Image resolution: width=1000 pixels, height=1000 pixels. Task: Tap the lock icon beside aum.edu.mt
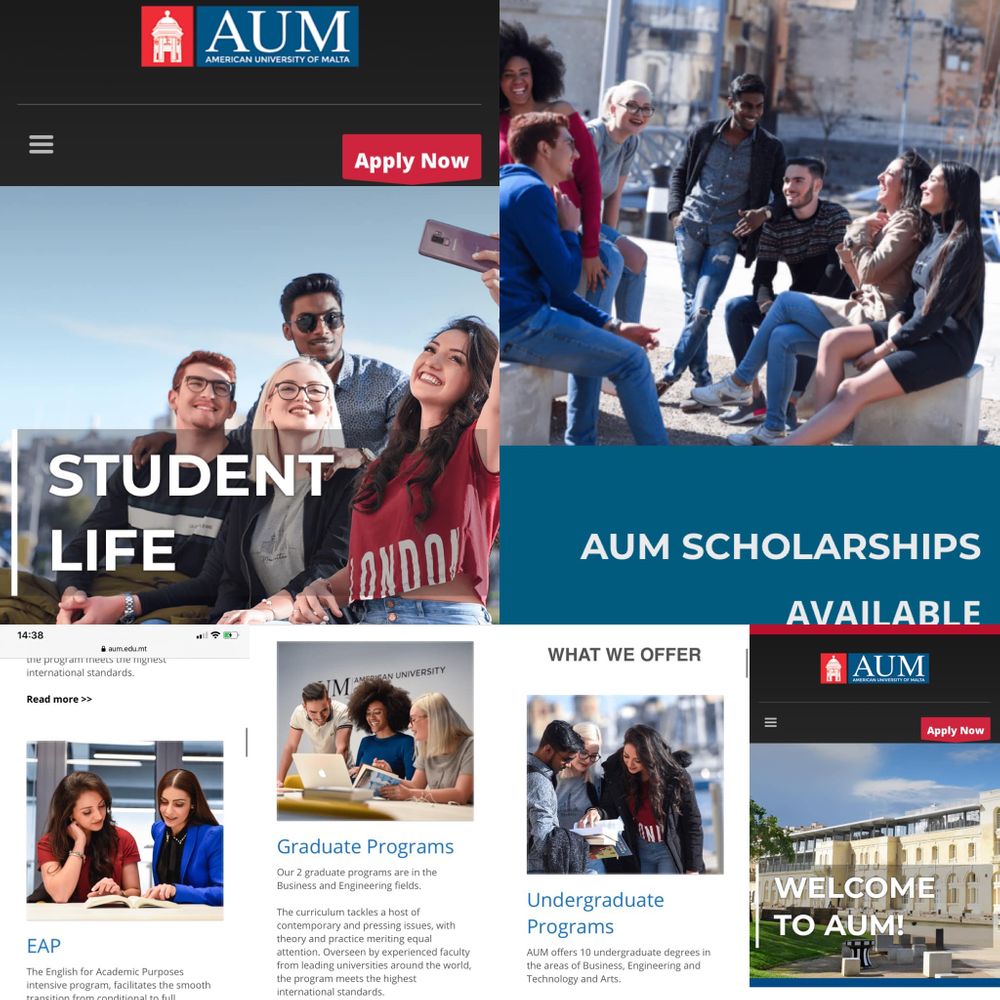(103, 649)
